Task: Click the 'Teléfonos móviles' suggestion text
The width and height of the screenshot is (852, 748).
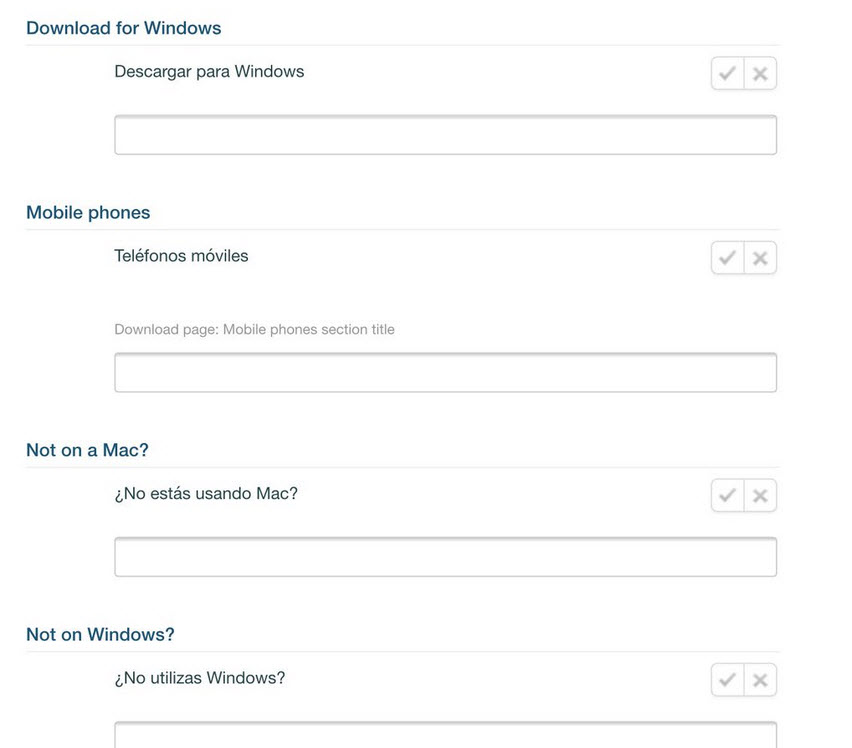Action: coord(181,256)
